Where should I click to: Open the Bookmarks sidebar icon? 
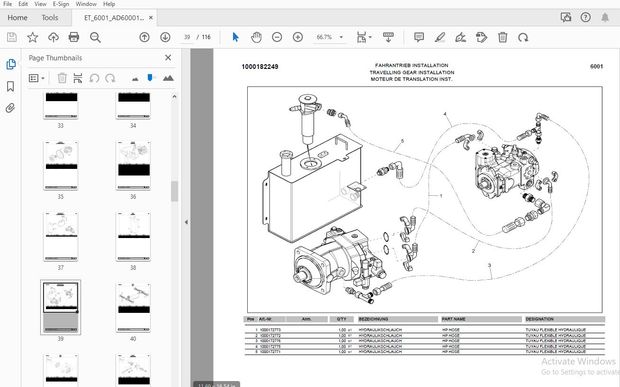pos(11,86)
